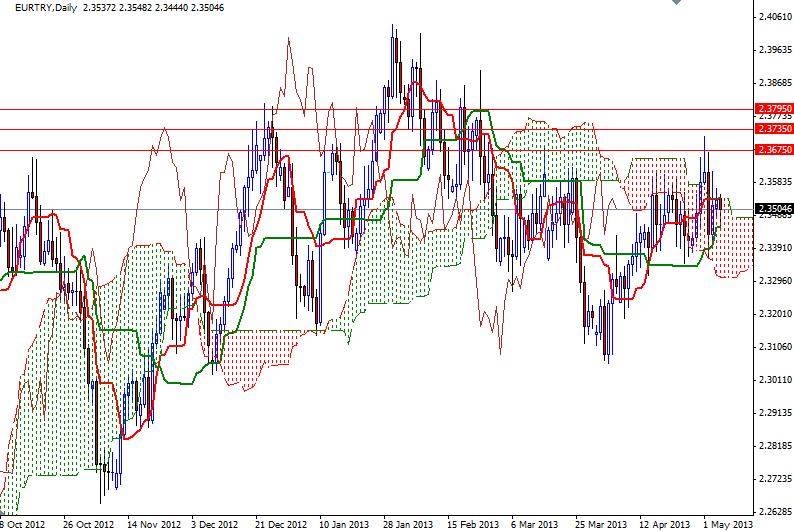Click price scale value 2.30110
The width and height of the screenshot is (794, 532).
point(775,380)
